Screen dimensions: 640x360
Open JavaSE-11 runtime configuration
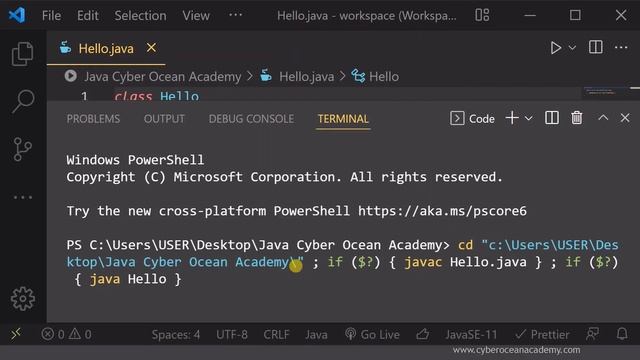pyautogui.click(x=471, y=335)
